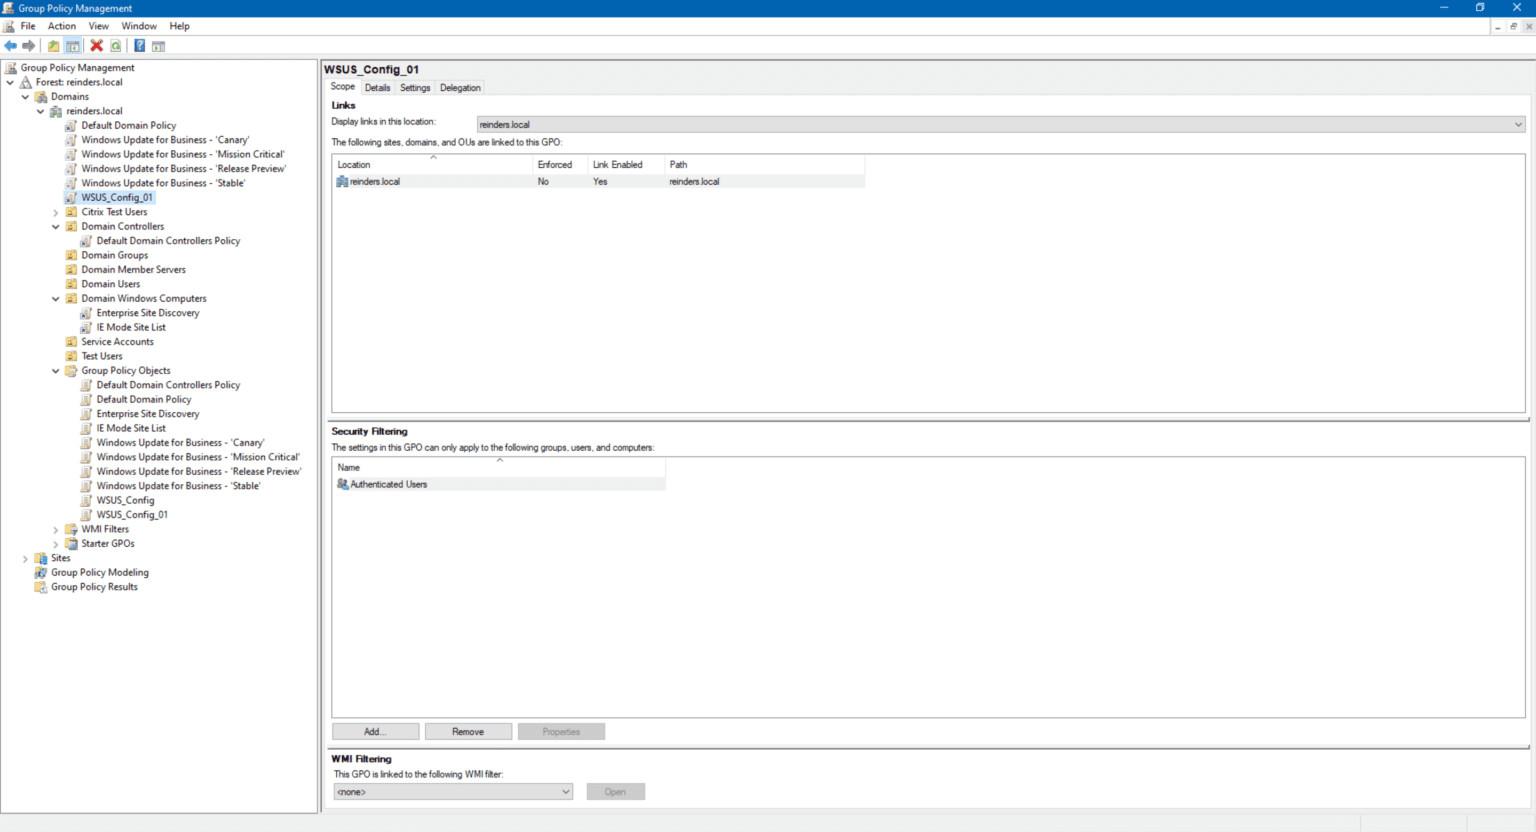The image size is (1536, 832).
Task: Click the Forward navigation arrow in the toolbar
Action: point(30,45)
